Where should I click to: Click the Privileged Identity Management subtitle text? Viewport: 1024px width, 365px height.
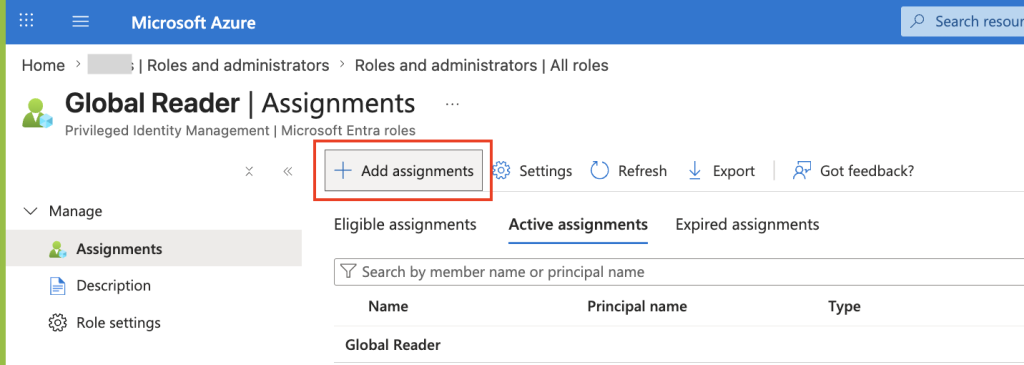[x=240, y=131]
